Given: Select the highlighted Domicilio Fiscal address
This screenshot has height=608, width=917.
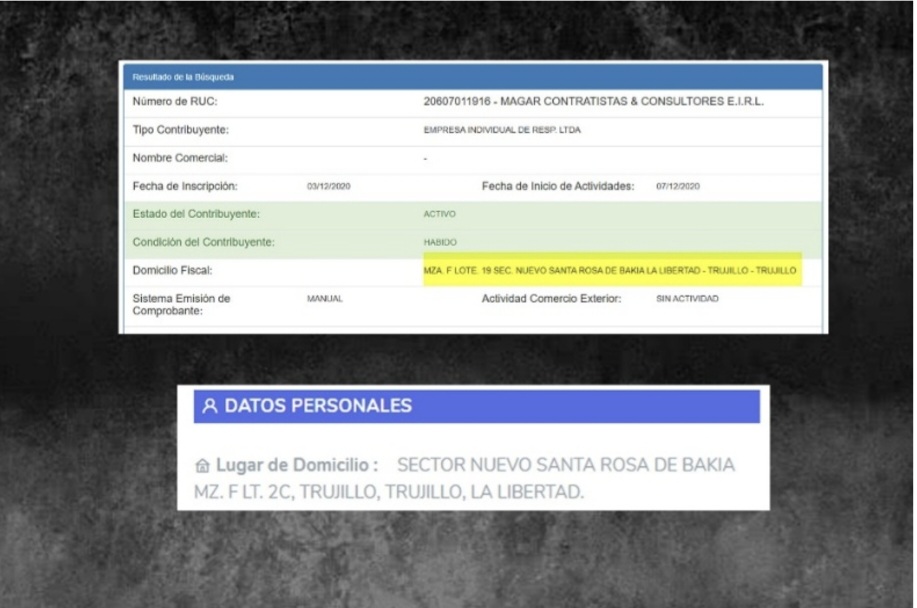Looking at the screenshot, I should point(610,271).
